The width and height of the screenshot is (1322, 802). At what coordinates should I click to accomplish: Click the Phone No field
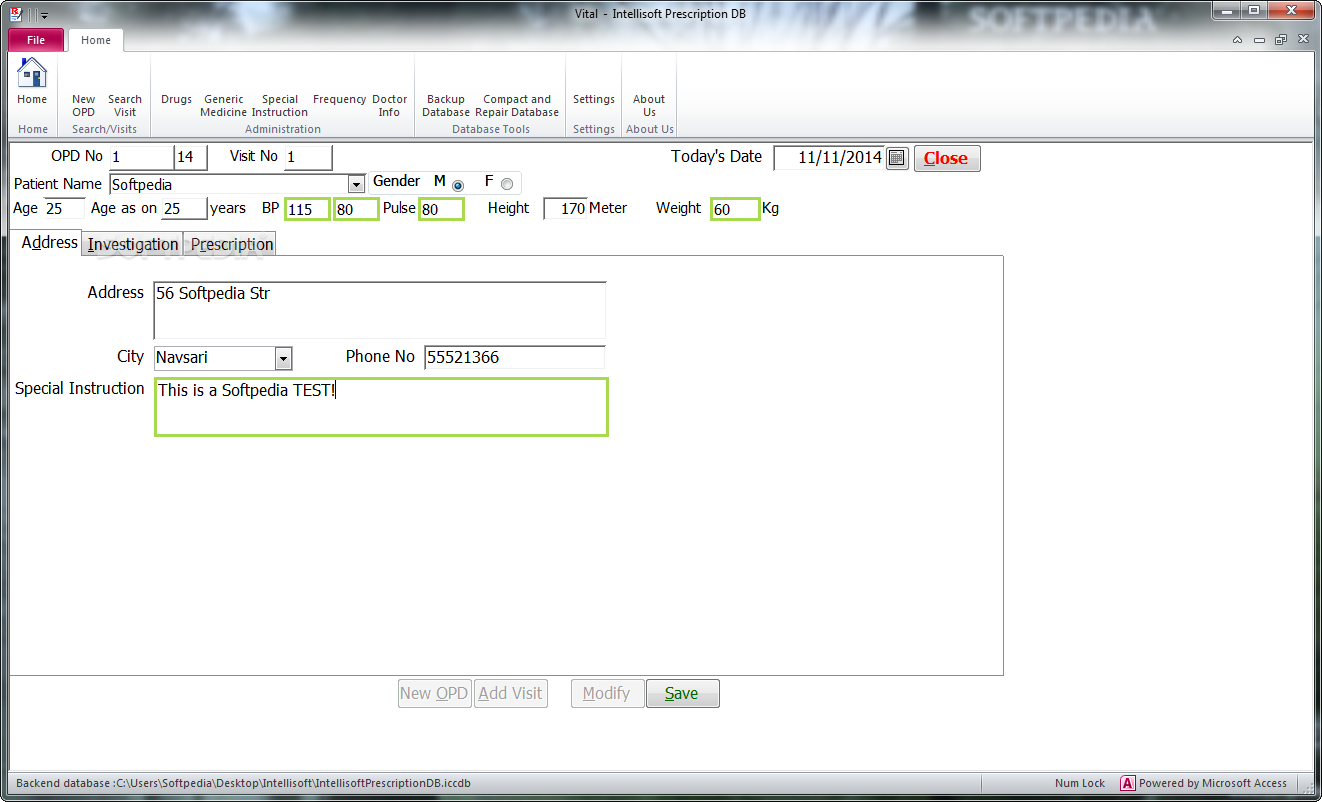coord(515,358)
